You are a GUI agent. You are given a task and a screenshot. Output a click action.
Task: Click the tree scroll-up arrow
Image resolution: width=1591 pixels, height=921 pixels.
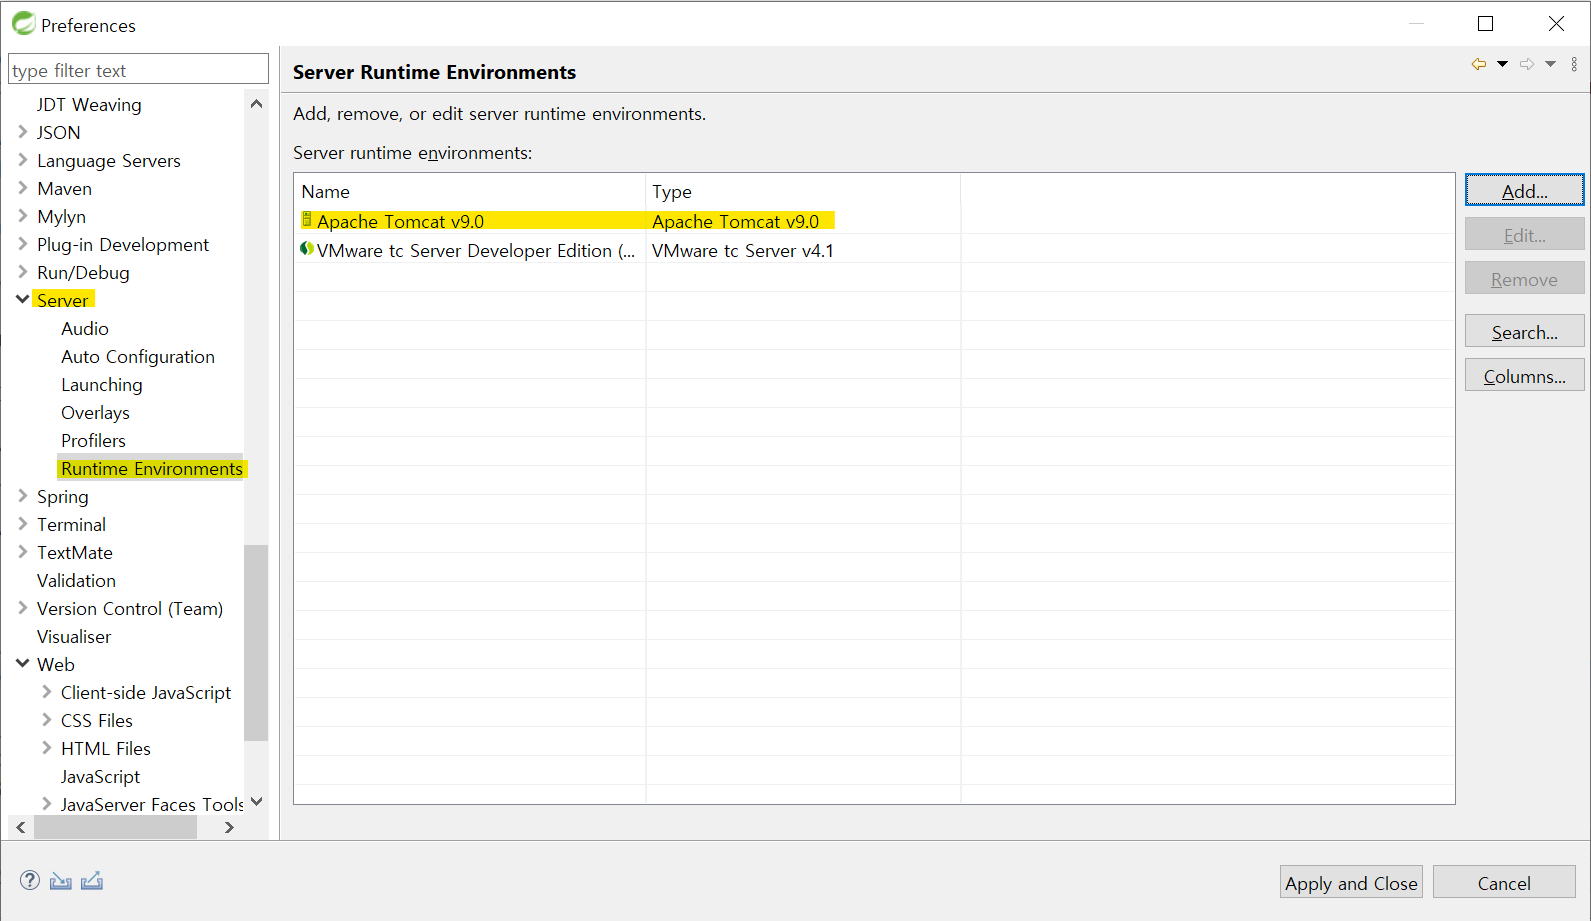[256, 104]
